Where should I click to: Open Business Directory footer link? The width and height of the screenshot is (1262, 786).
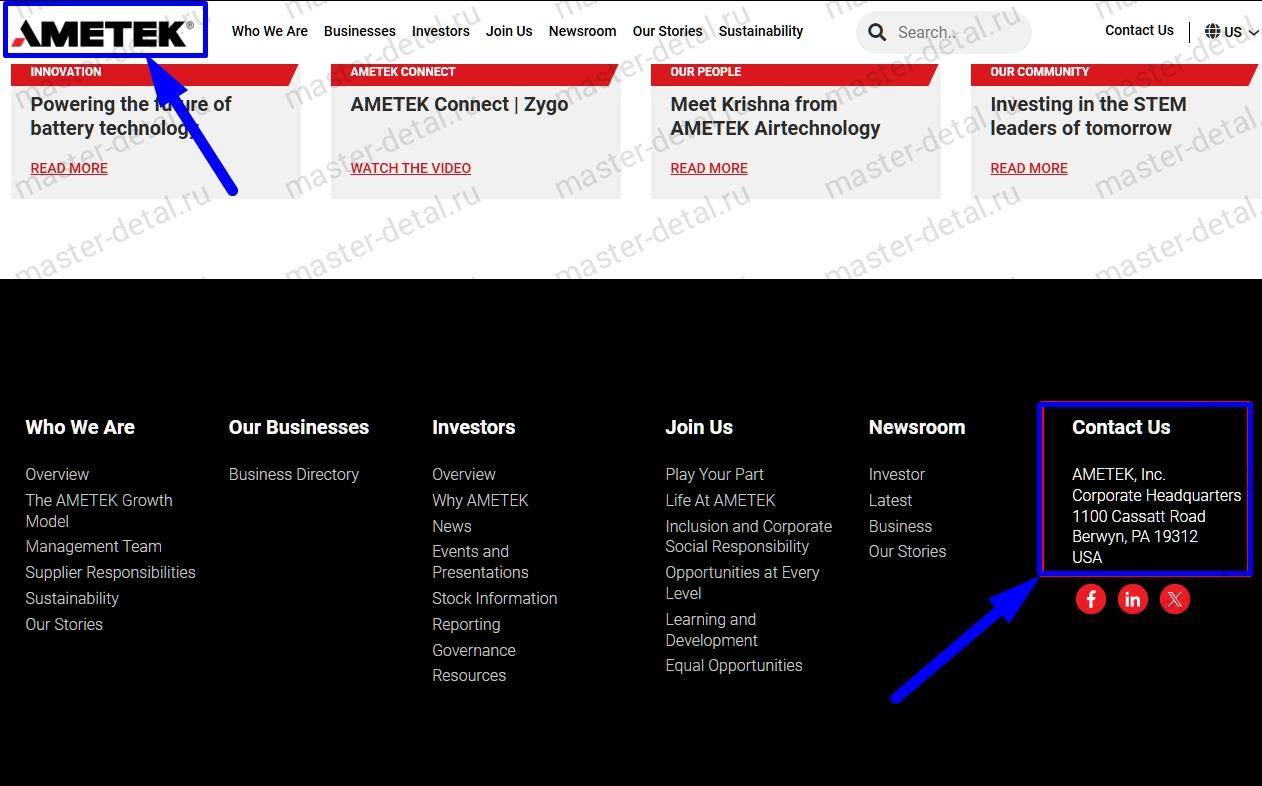point(293,474)
